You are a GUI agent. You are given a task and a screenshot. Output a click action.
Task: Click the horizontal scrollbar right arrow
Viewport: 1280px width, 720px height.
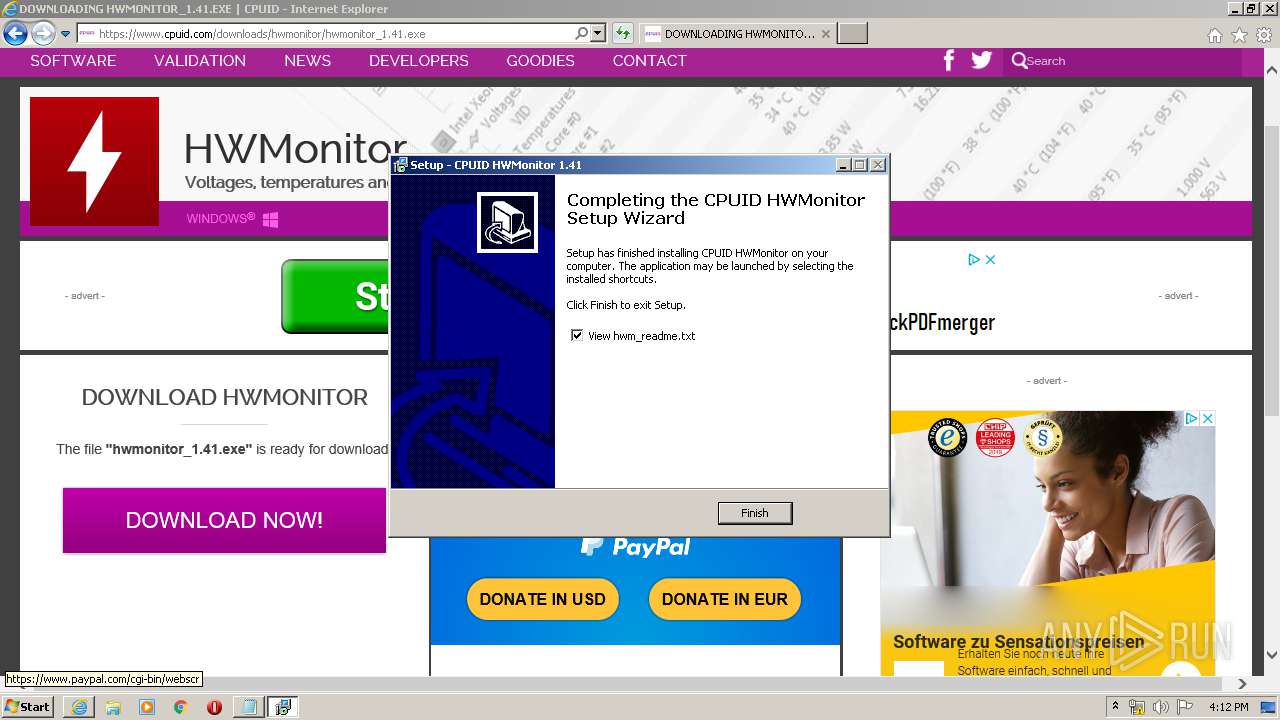[1242, 684]
